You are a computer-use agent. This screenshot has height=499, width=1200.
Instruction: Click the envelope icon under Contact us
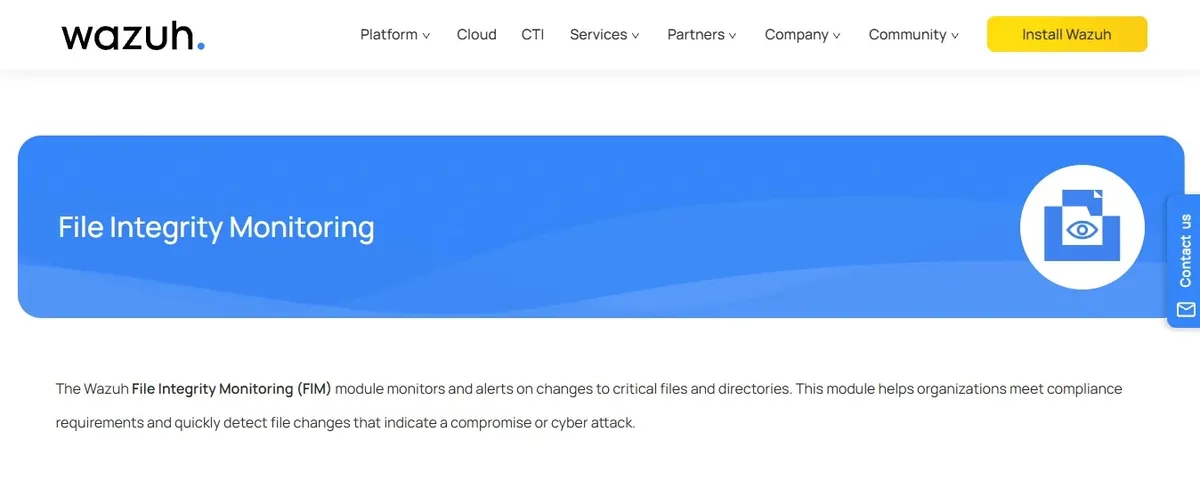coord(1186,310)
